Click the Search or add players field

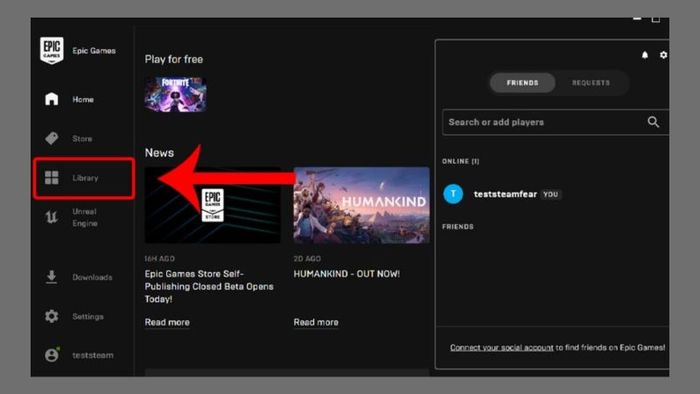(x=555, y=122)
